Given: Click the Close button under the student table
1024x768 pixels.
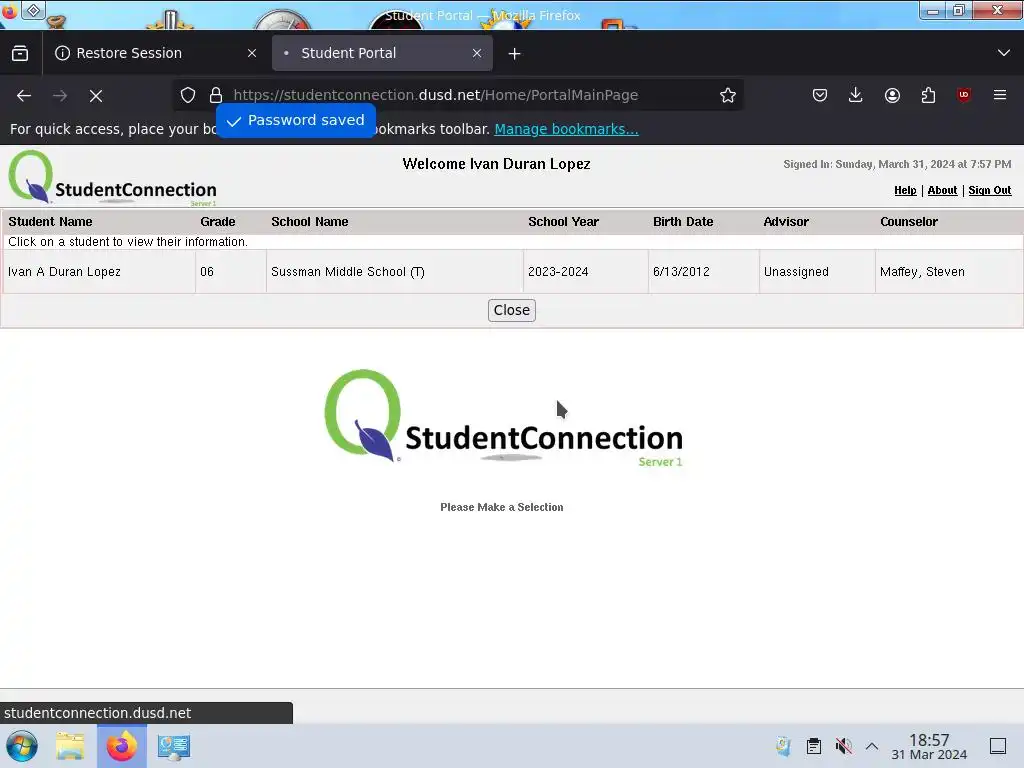Looking at the screenshot, I should click(x=511, y=310).
